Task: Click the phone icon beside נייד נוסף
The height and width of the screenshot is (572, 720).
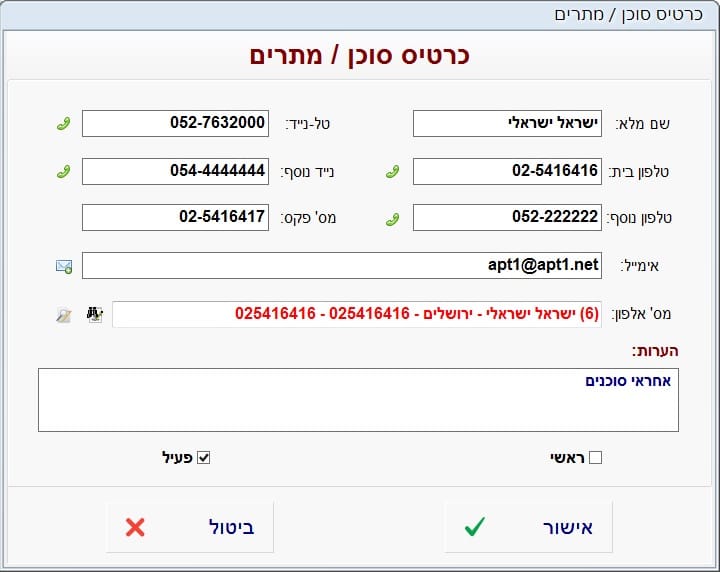Action: click(x=63, y=171)
